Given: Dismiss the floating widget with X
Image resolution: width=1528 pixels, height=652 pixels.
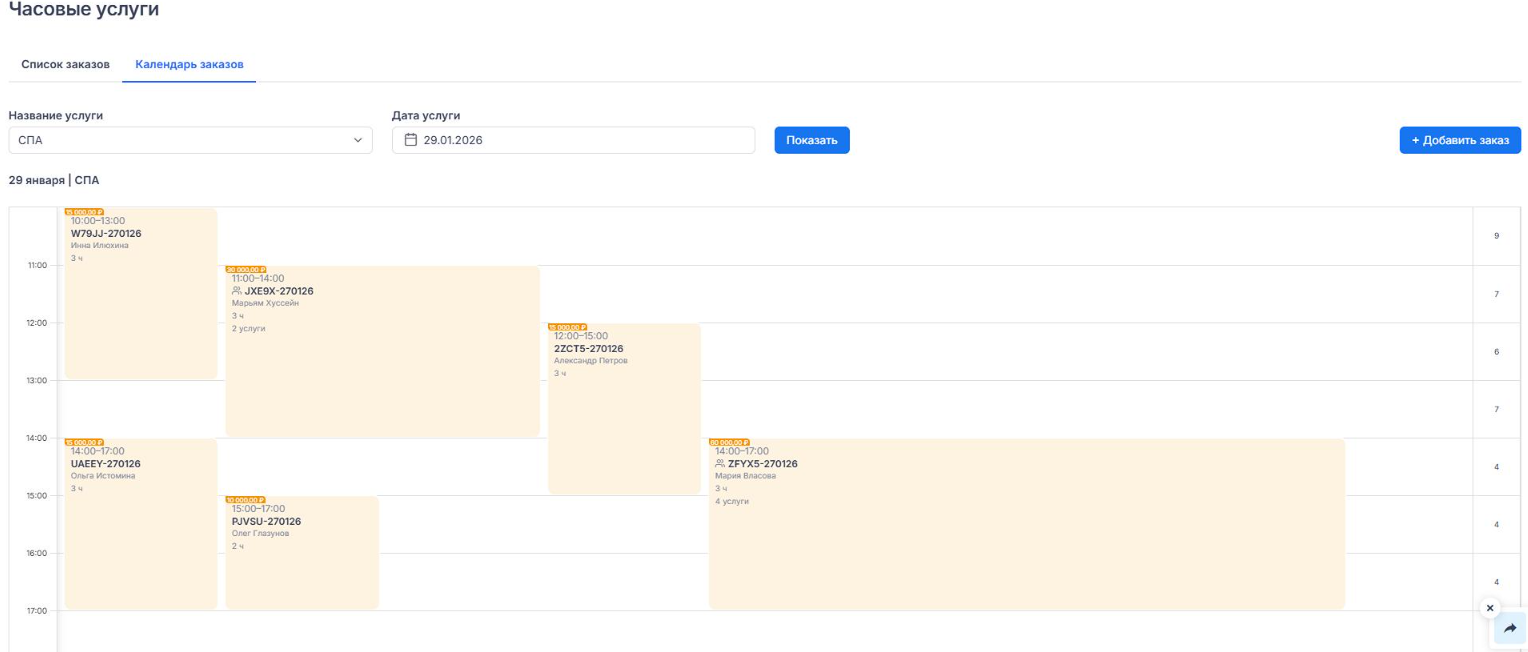Looking at the screenshot, I should click(1490, 608).
